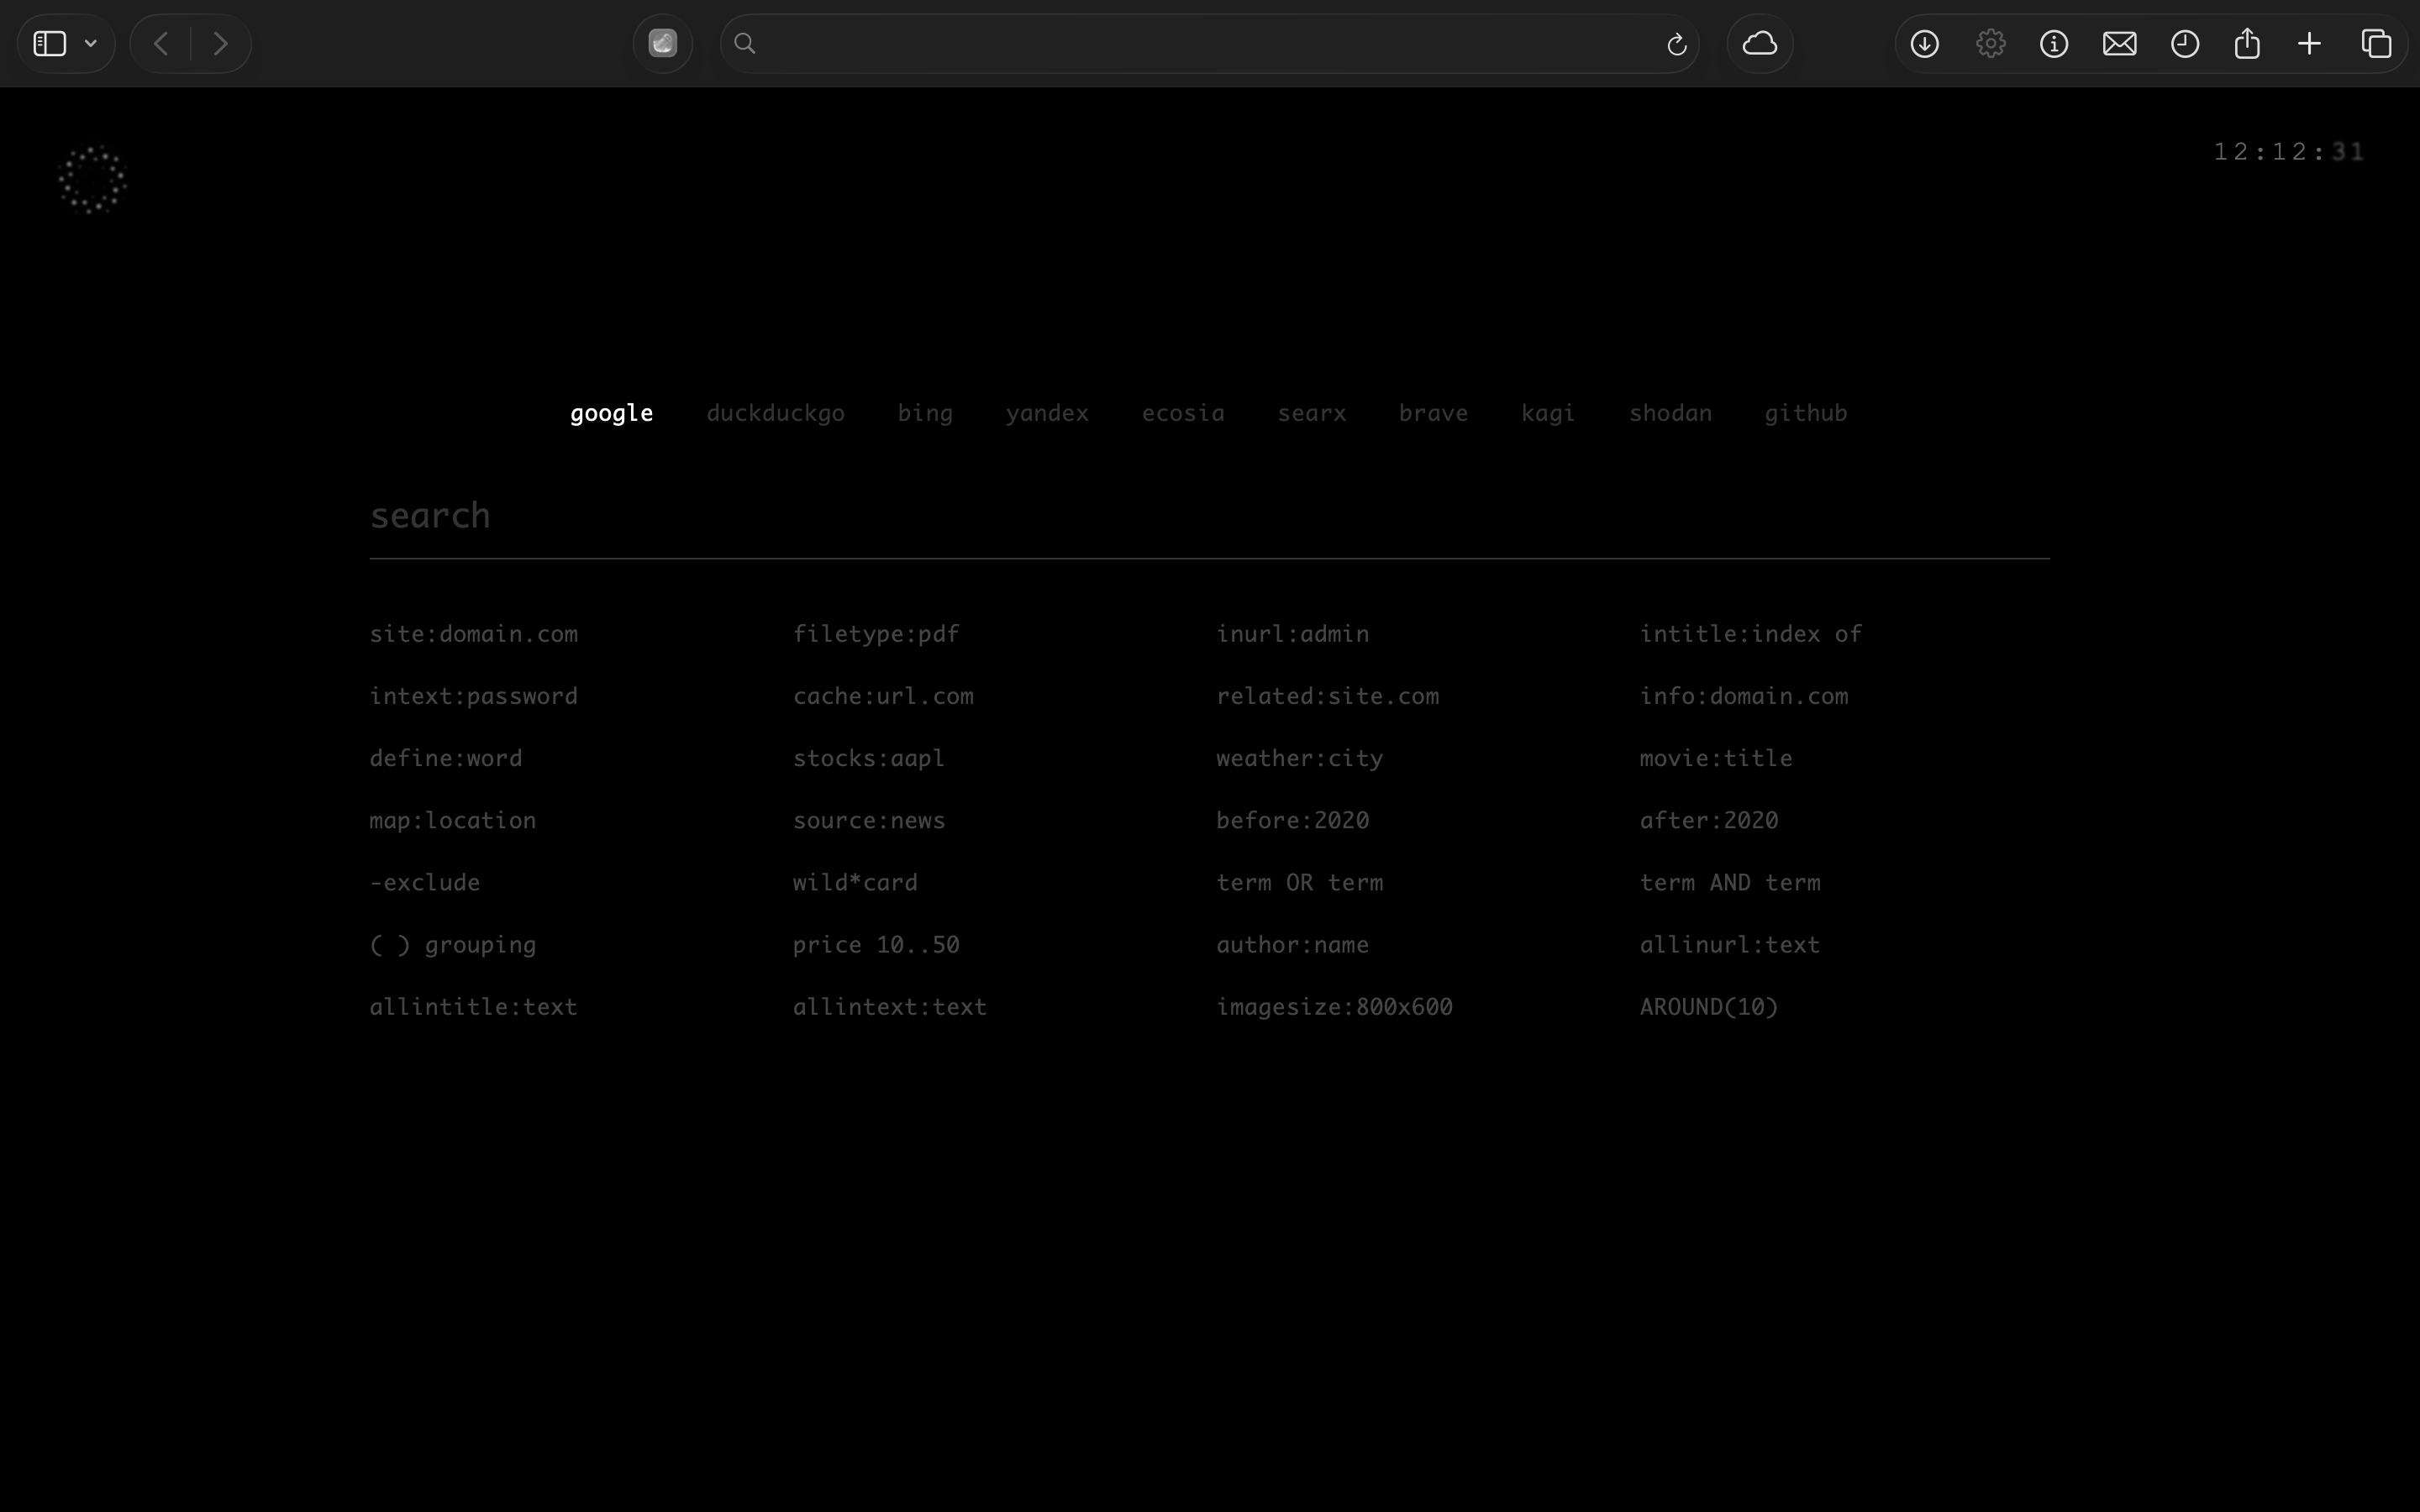Switch to the duckduckgo engine tab
The height and width of the screenshot is (1512, 2420).
775,413
